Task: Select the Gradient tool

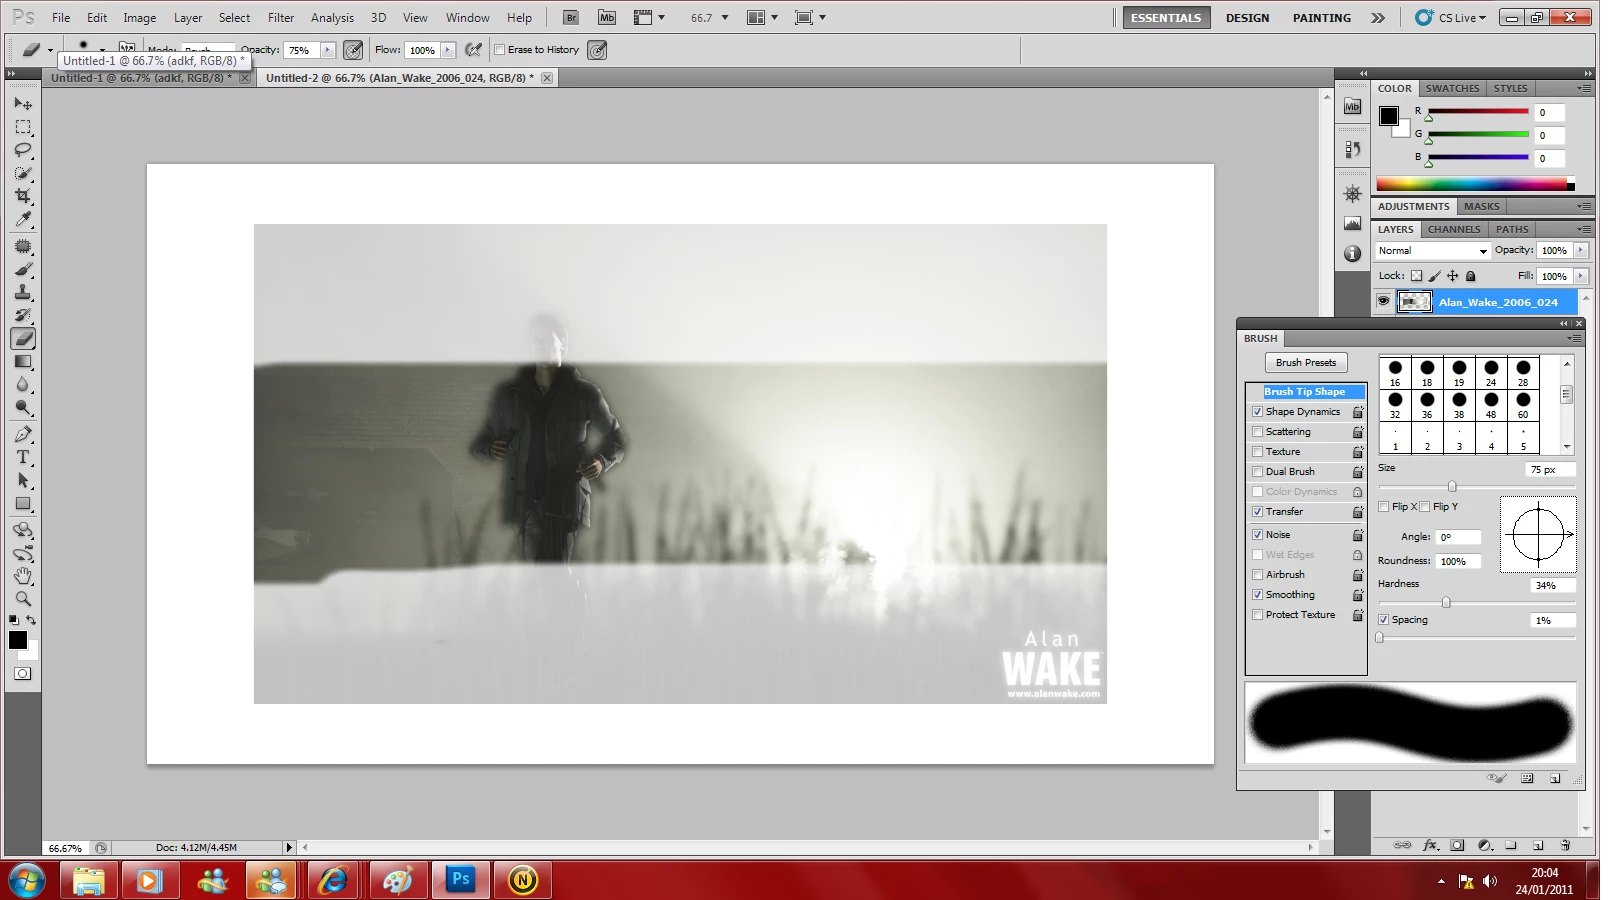Action: 23,361
